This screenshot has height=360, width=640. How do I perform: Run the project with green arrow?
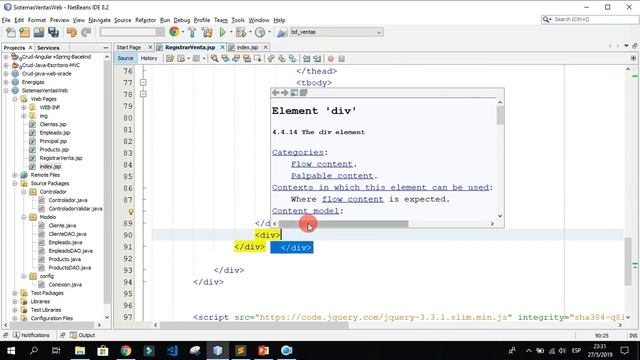click(222, 32)
